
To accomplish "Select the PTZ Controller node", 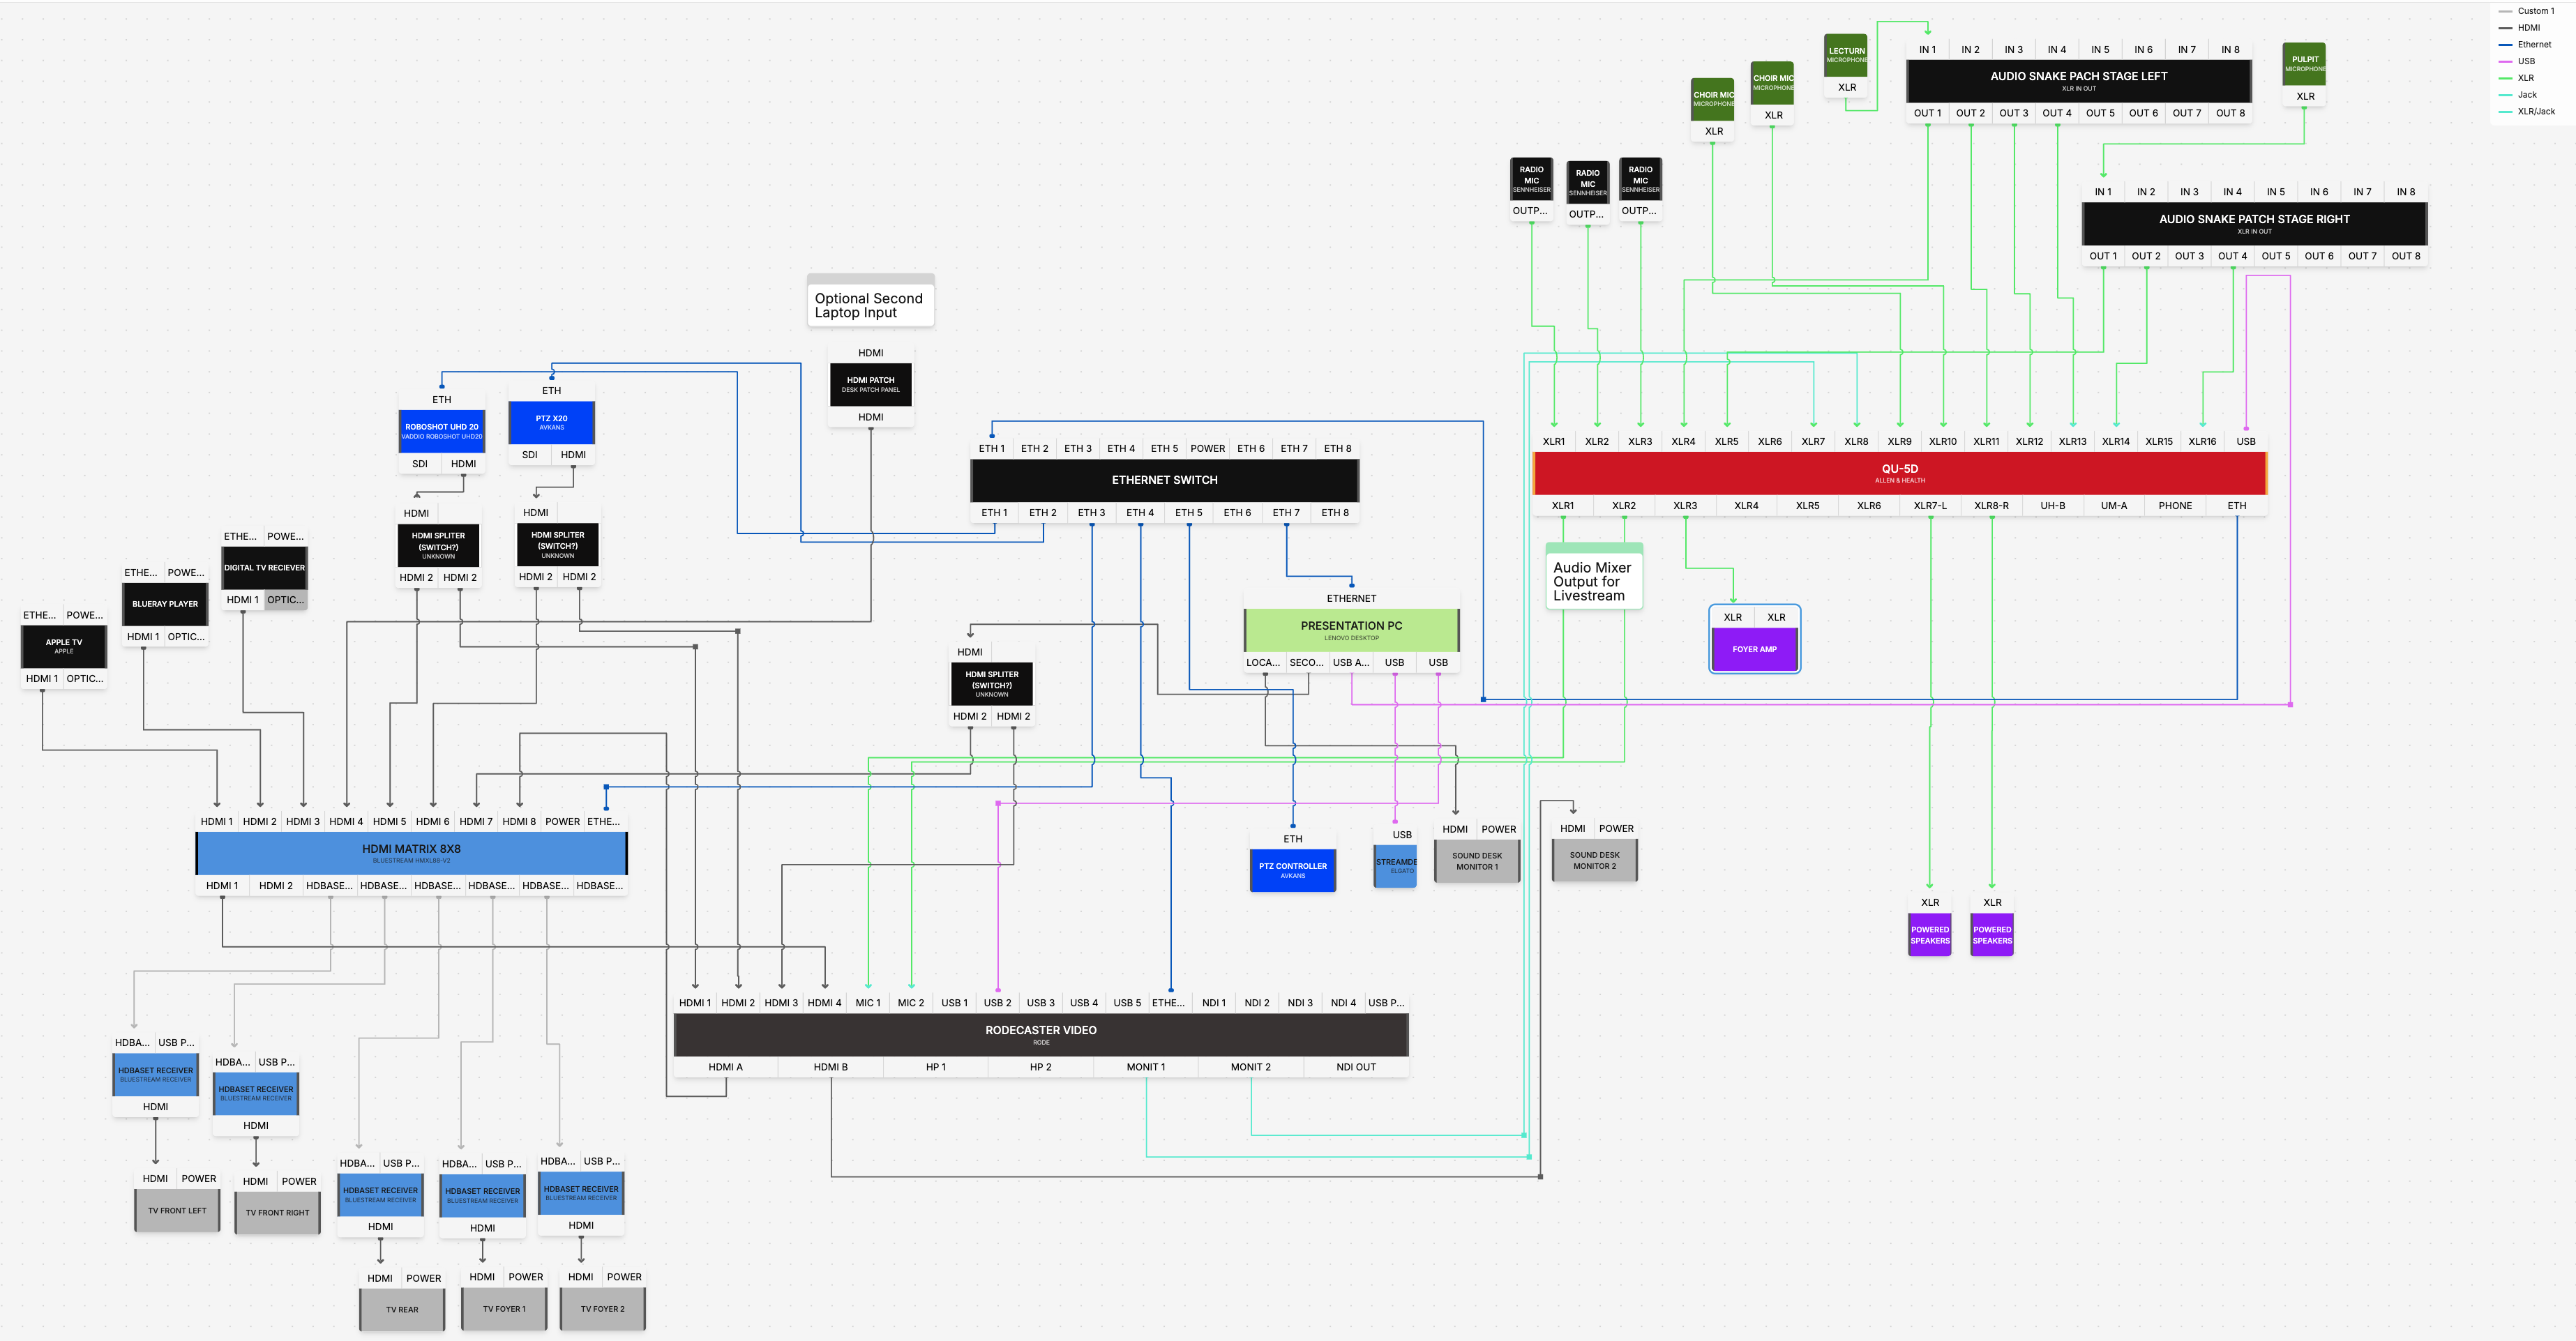I will pos(1292,870).
